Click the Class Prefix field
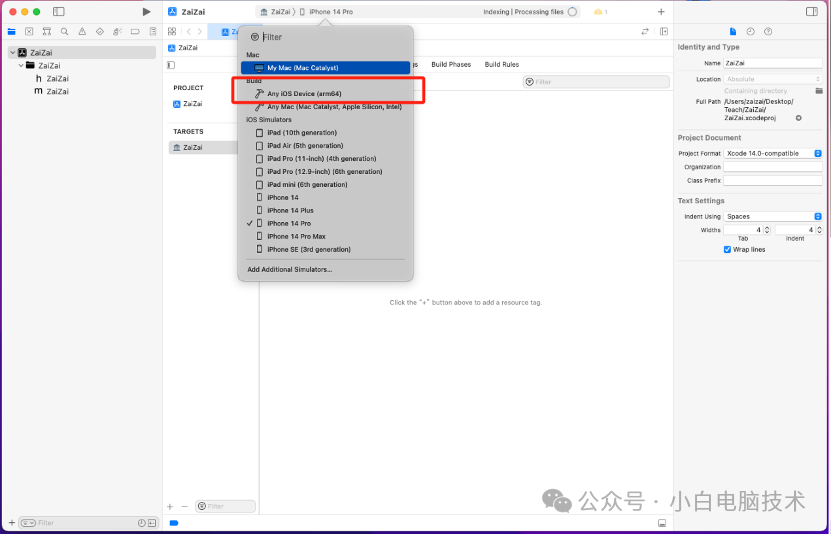 point(773,180)
